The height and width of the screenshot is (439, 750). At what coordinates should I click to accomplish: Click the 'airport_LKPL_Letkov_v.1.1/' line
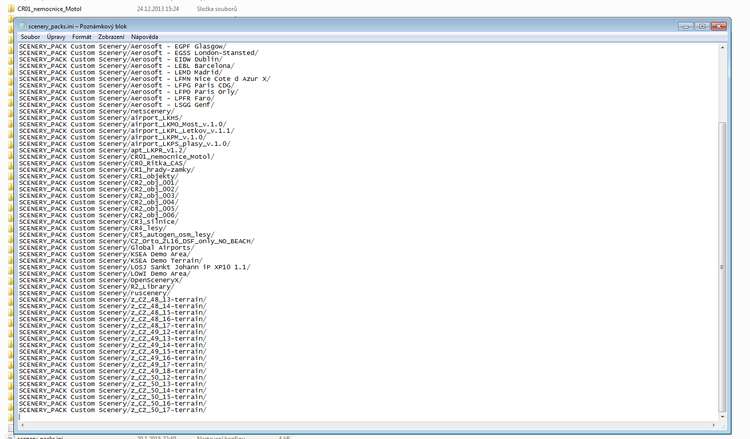127,131
